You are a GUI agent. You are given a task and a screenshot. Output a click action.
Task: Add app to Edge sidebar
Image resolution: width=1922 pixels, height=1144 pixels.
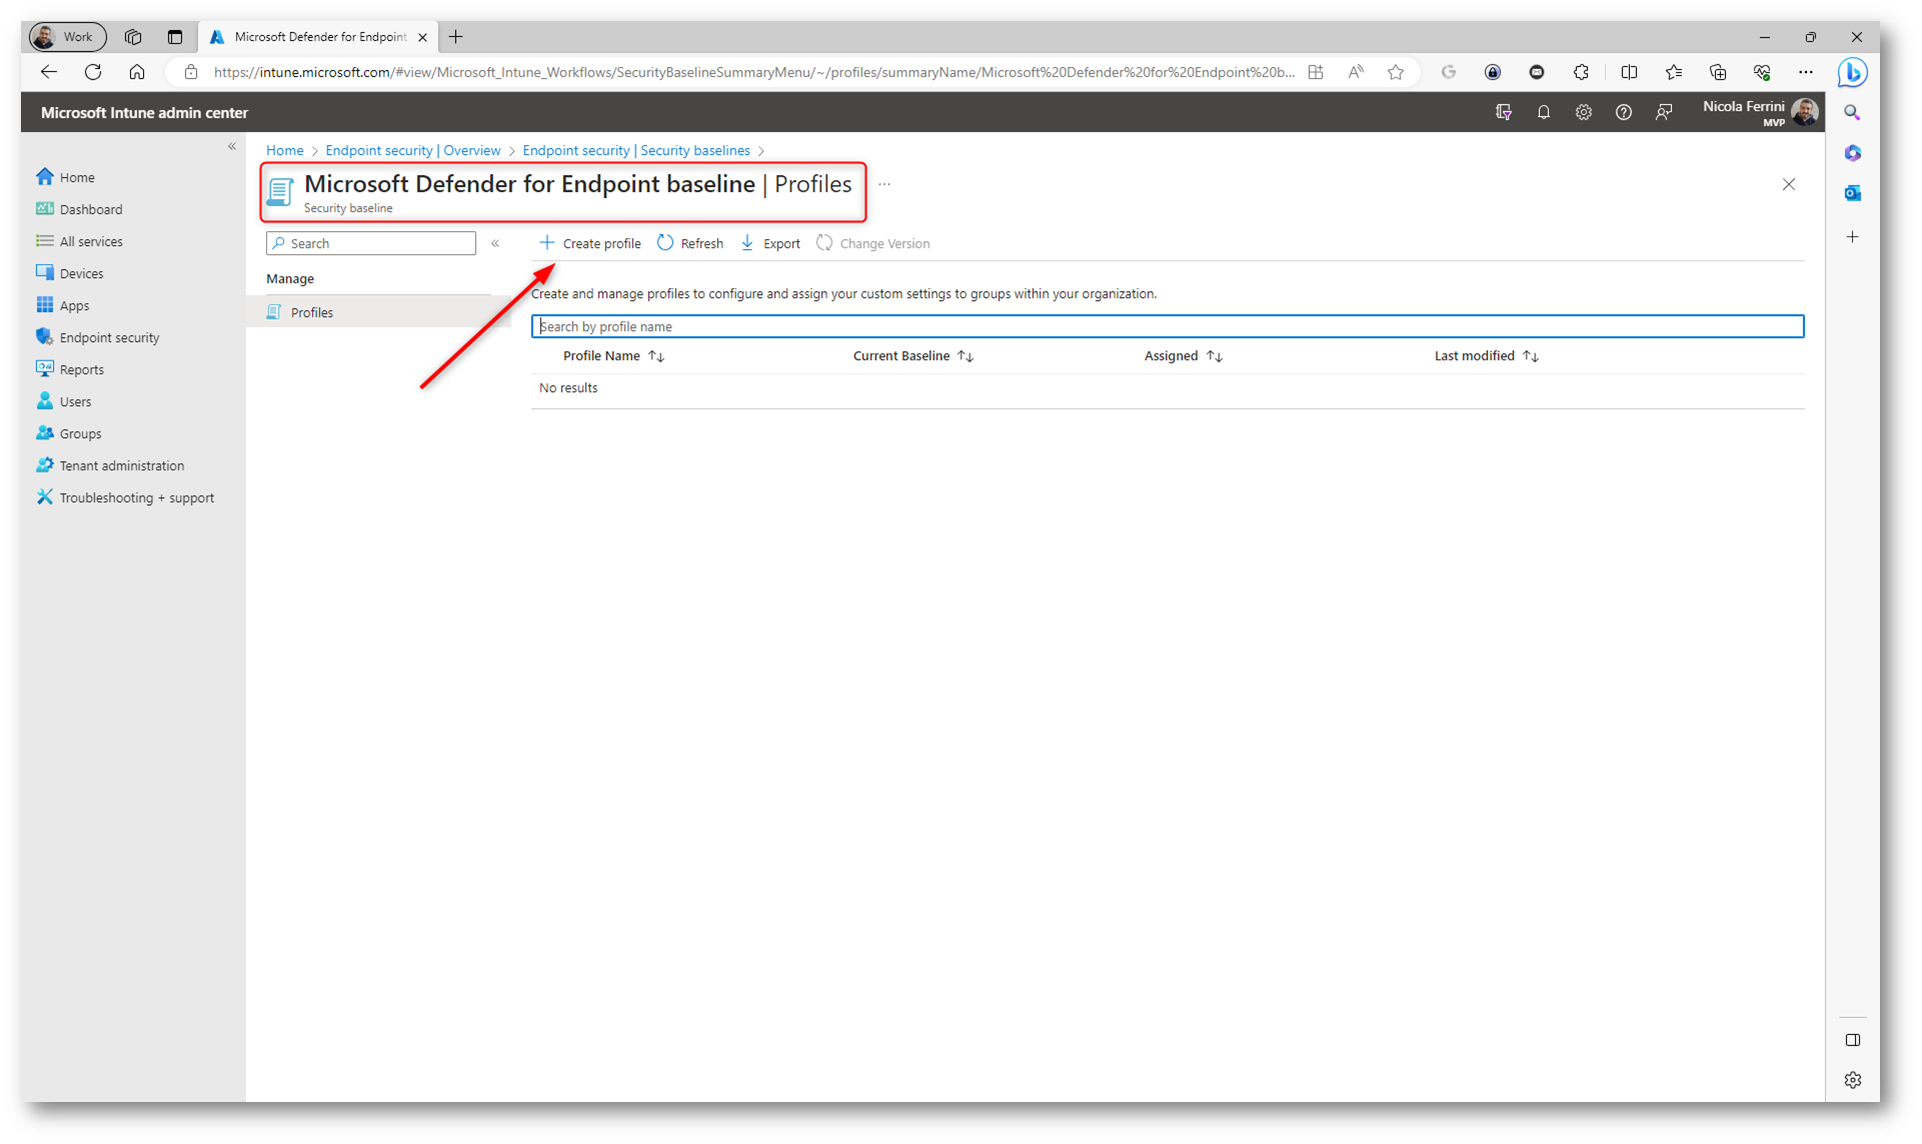1852,237
